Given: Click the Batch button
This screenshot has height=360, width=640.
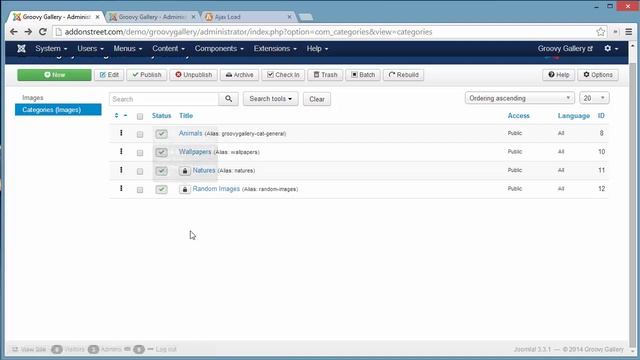Looking at the screenshot, I should pyautogui.click(x=363, y=75).
